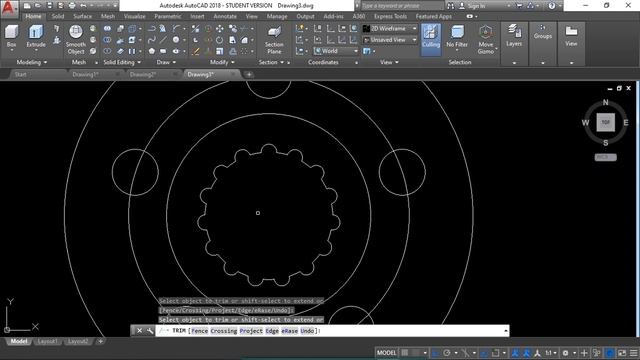Switch to the Layout1 tab

(47, 341)
